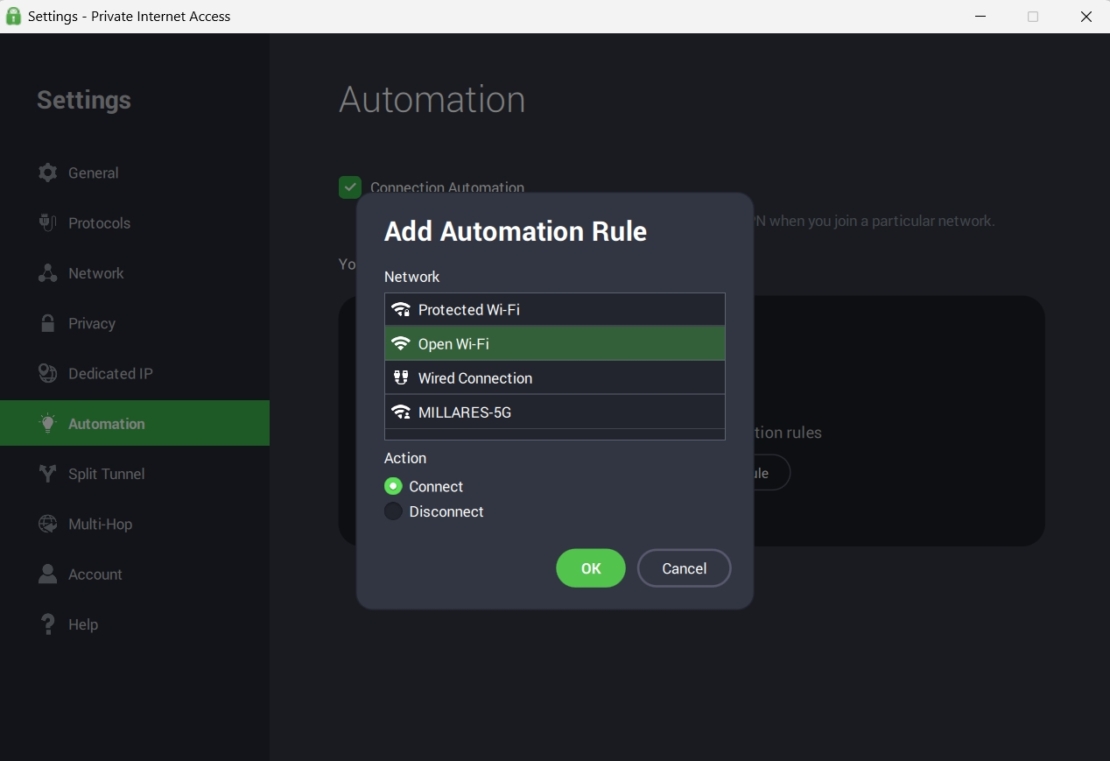The width and height of the screenshot is (1110, 761).
Task: Open the Automation settings tab
Action: [x=134, y=423]
